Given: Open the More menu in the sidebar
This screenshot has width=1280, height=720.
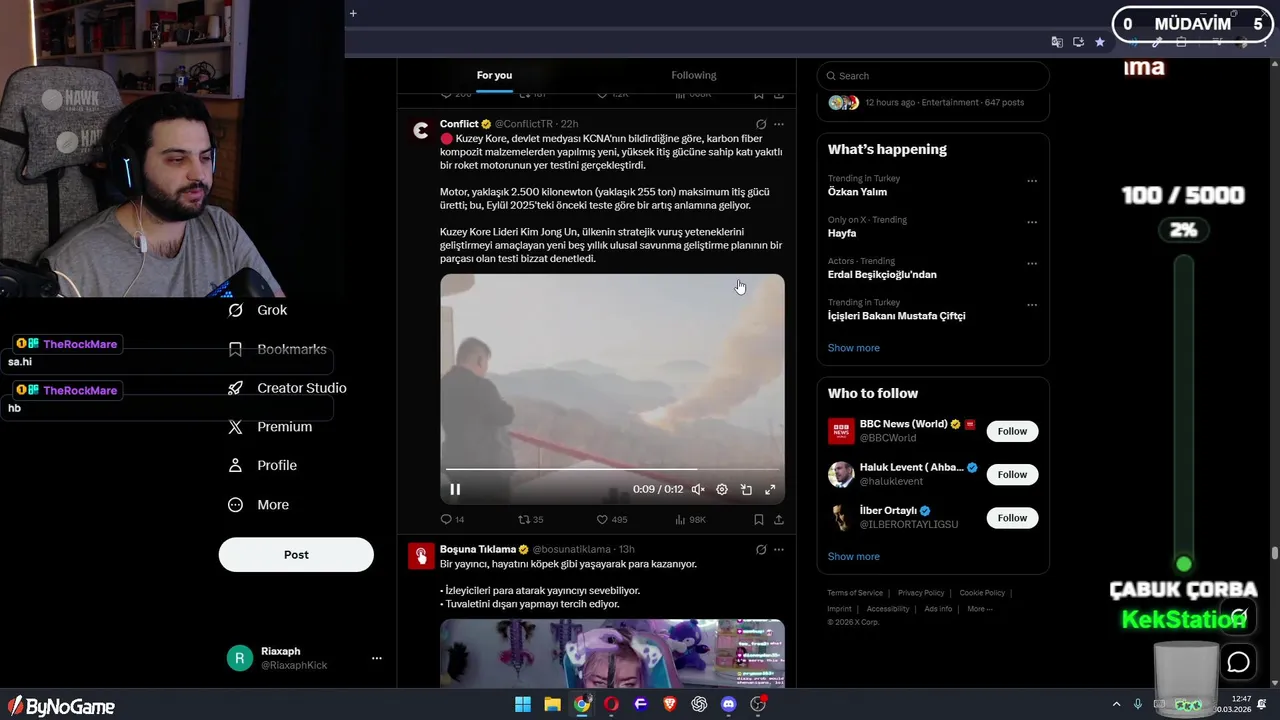Looking at the screenshot, I should [258, 505].
